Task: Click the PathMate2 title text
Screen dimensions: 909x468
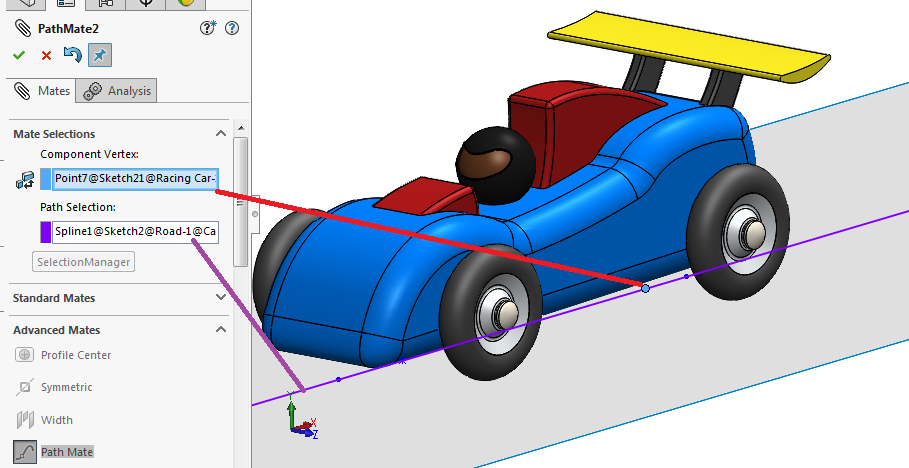Action: point(68,28)
